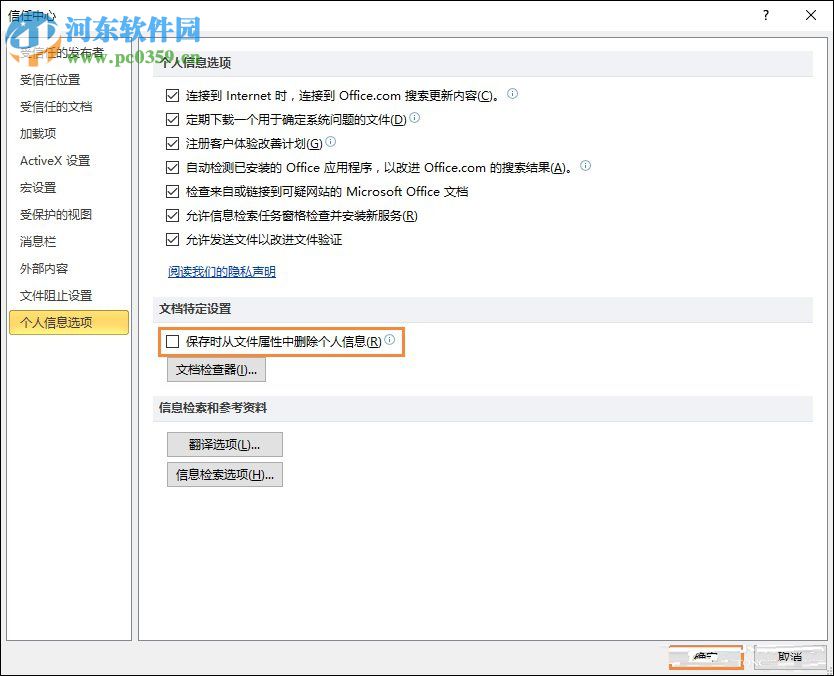Click the 确定 button to confirm

point(706,657)
